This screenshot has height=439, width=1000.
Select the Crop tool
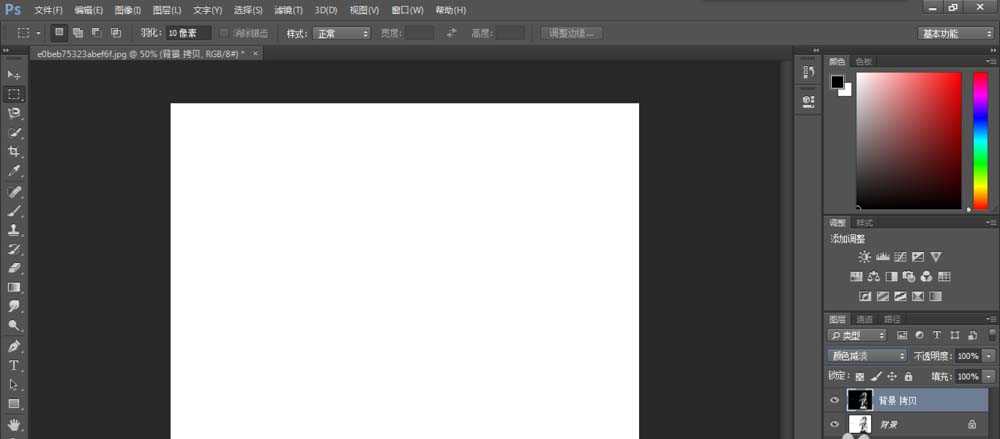pyautogui.click(x=14, y=152)
